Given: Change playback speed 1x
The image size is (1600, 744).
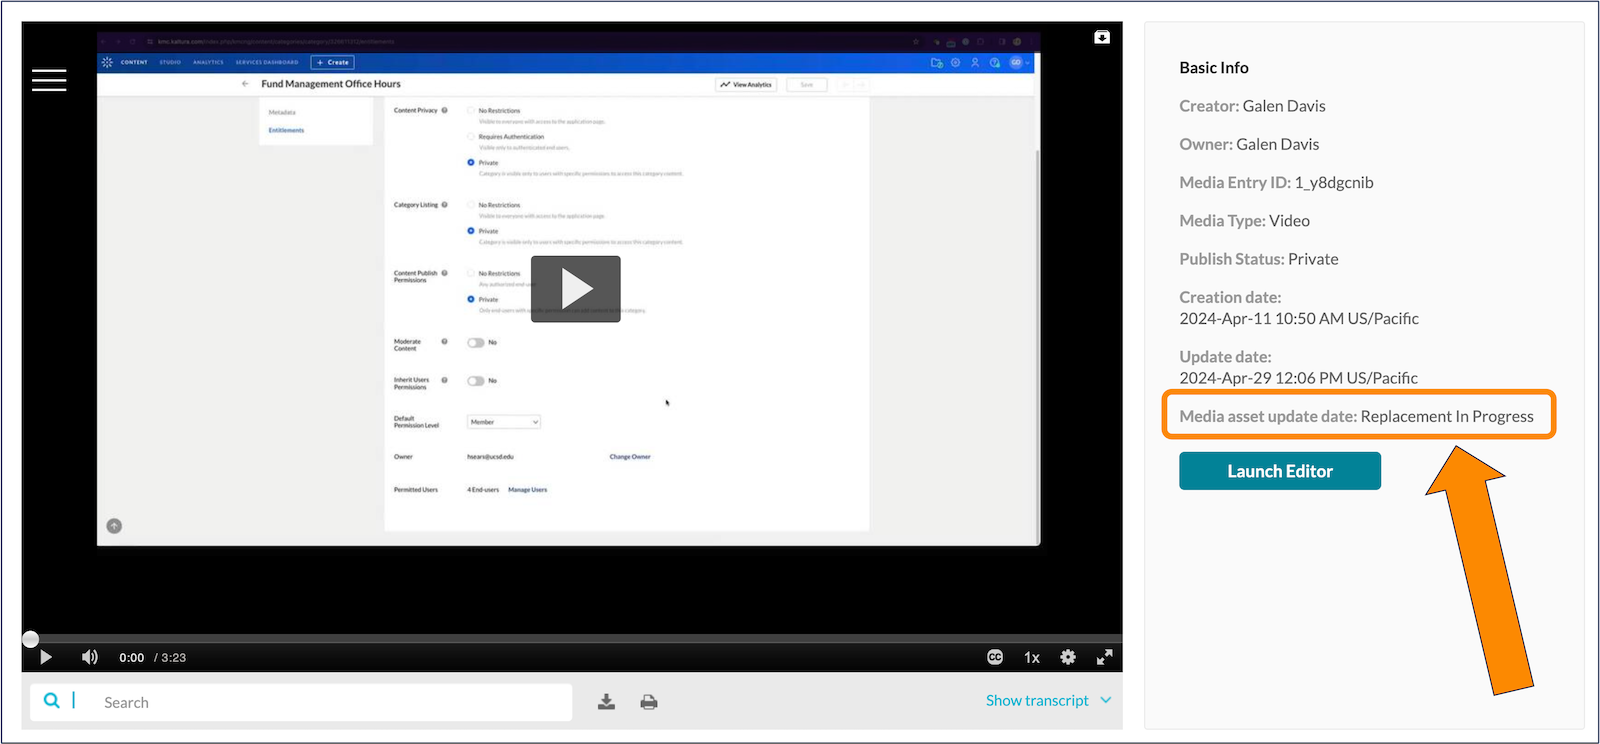Looking at the screenshot, I should 1032,657.
